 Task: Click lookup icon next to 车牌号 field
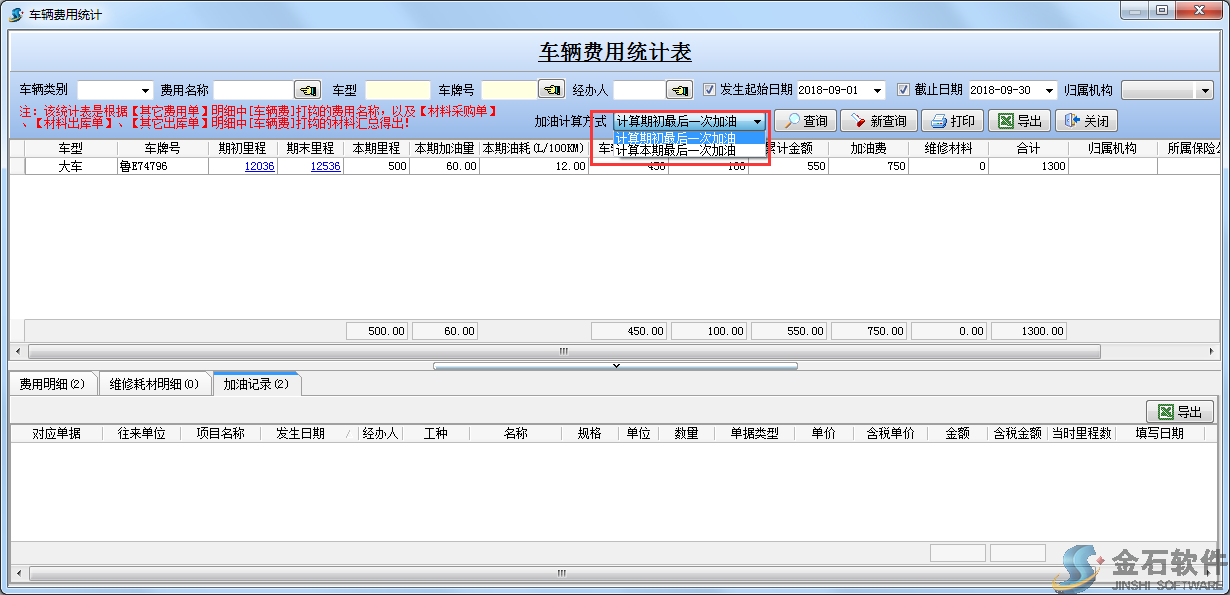coord(551,90)
